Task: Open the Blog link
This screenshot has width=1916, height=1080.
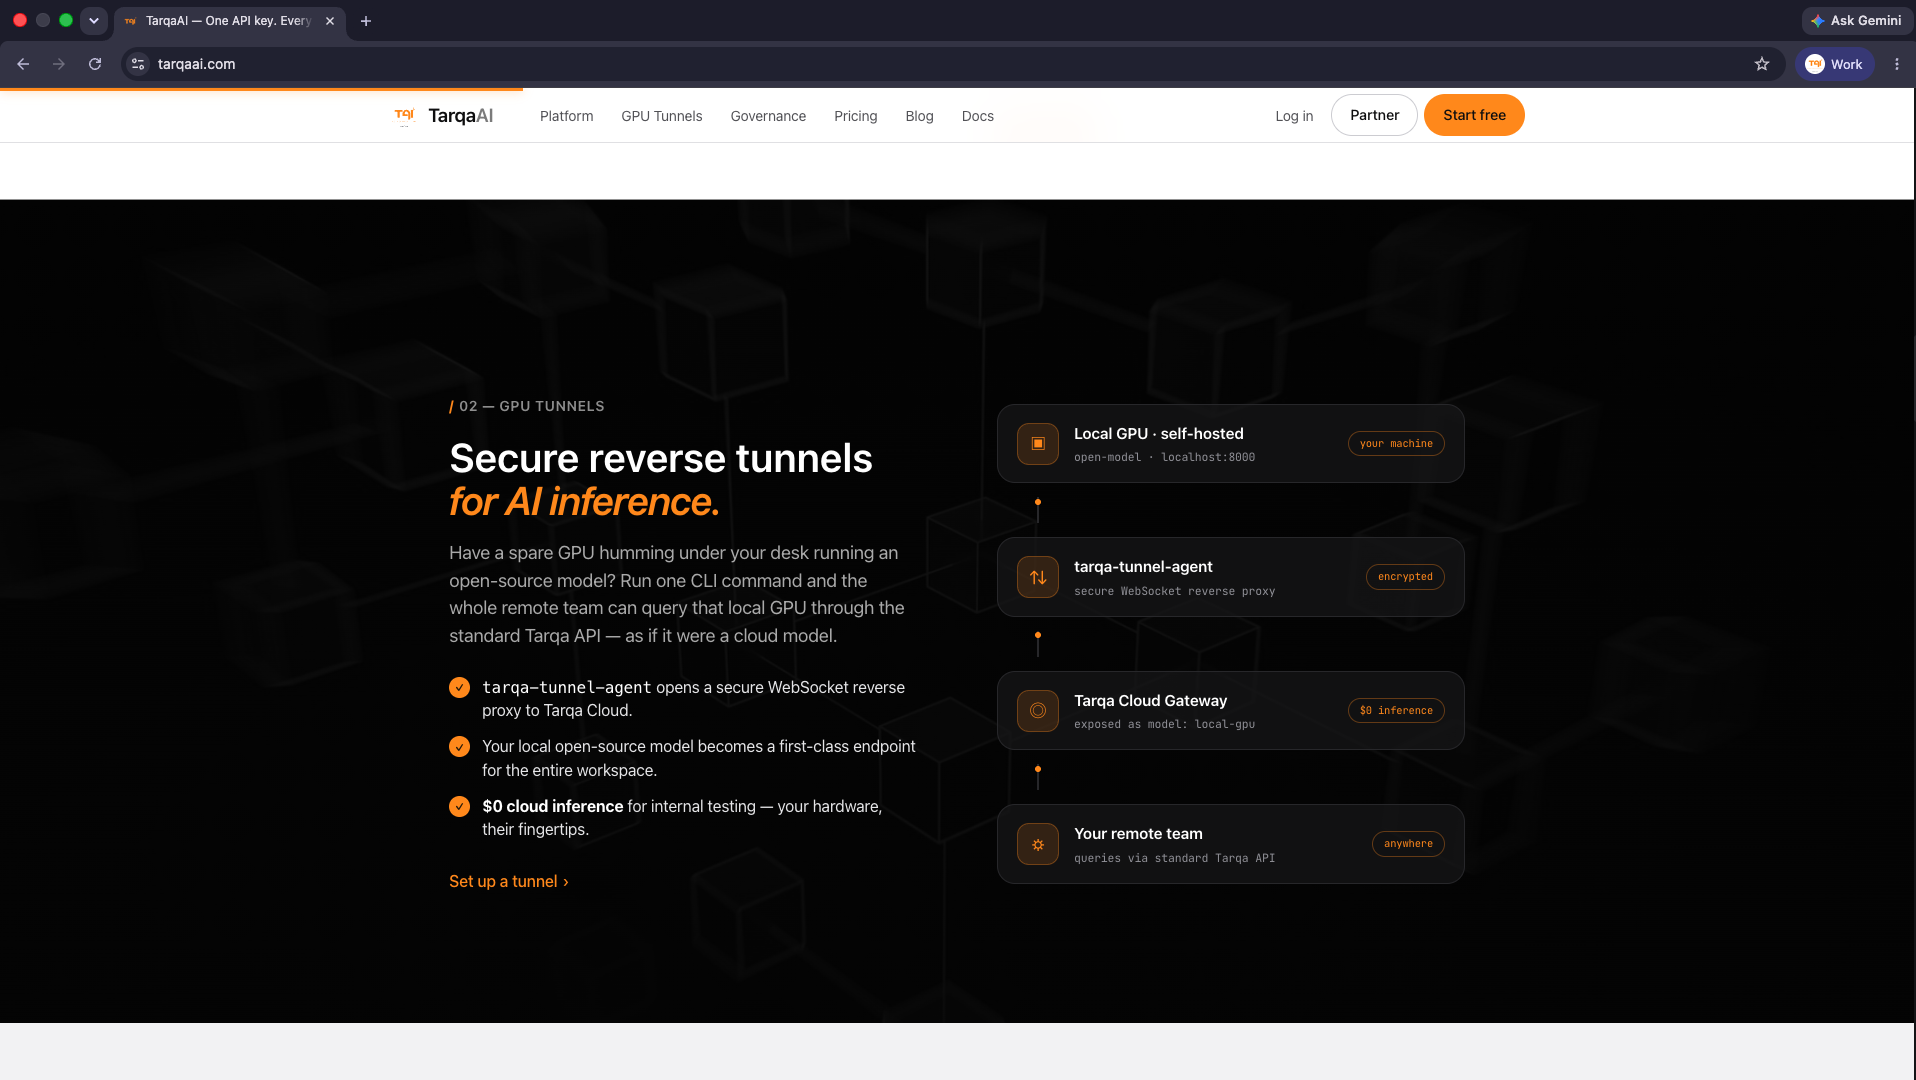Action: coord(919,116)
